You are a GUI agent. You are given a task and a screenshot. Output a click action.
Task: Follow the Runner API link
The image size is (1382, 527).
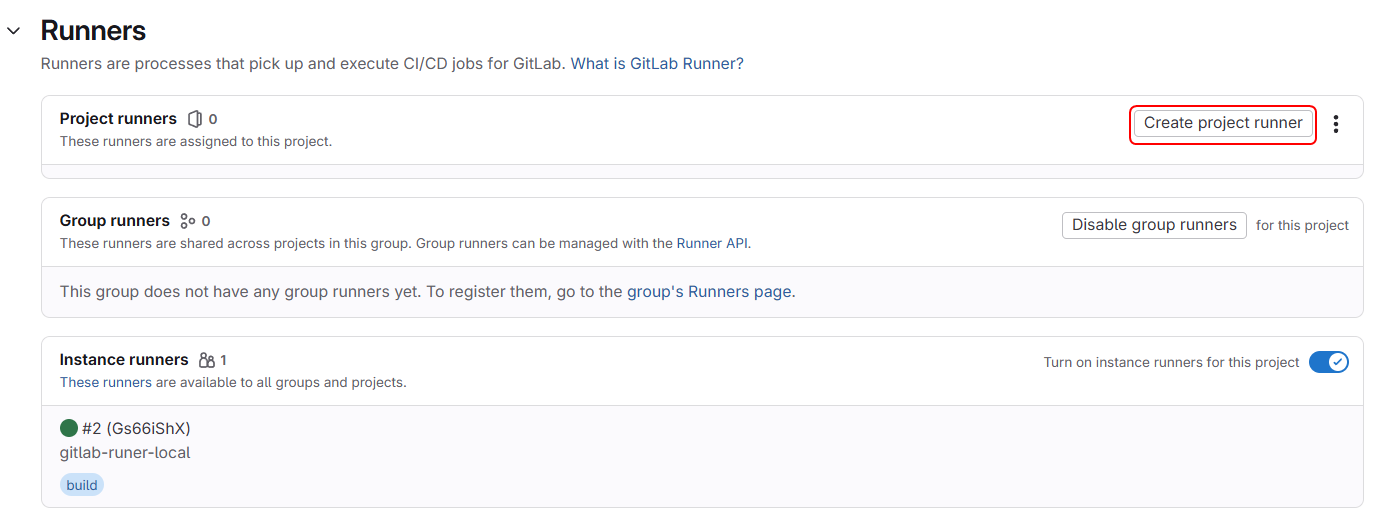pos(712,243)
